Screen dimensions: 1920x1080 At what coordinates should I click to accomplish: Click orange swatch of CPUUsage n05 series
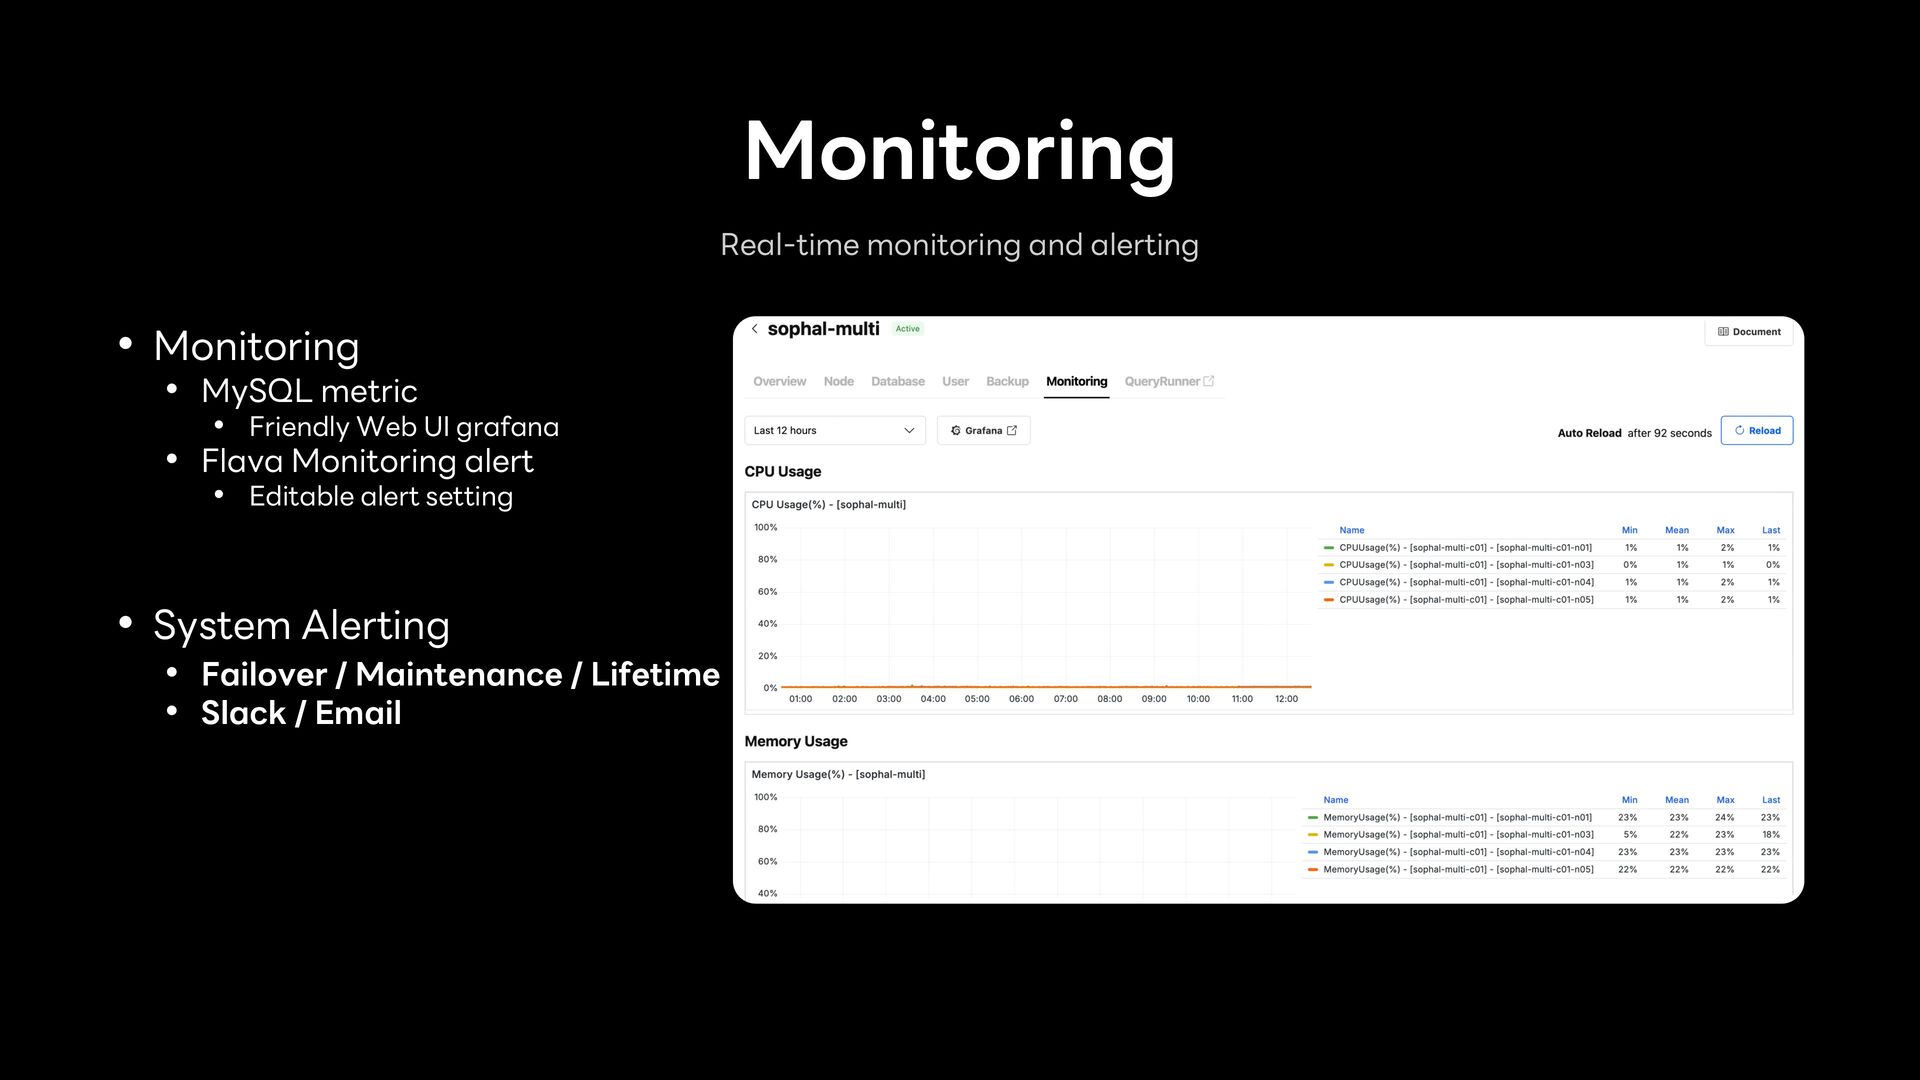click(1328, 600)
